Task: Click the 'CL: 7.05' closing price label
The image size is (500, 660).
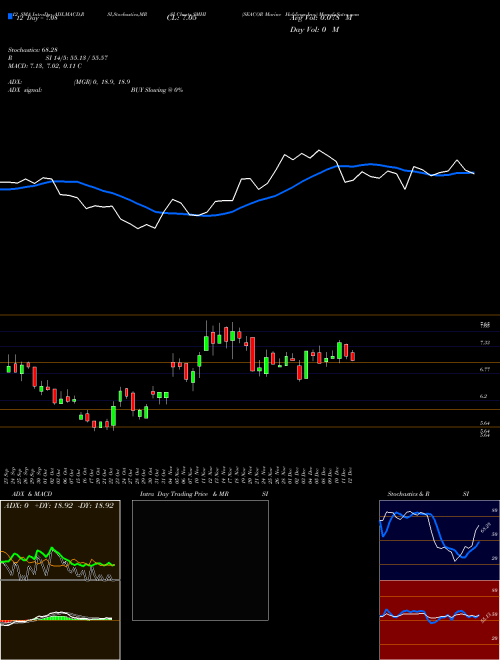Action: tap(182, 18)
